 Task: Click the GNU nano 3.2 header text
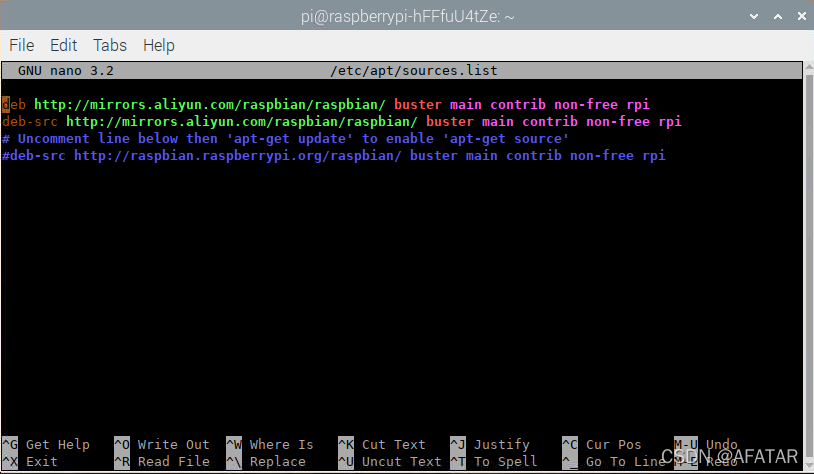[x=65, y=71]
